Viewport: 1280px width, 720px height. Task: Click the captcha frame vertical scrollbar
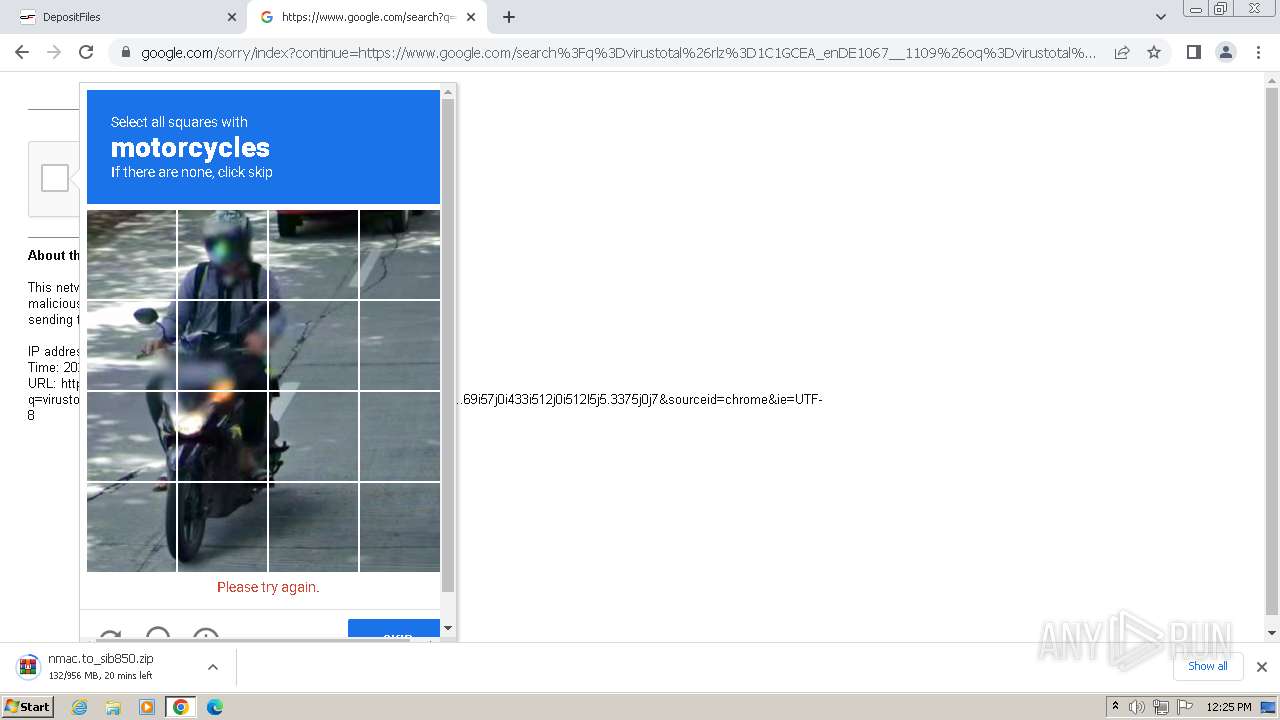448,345
